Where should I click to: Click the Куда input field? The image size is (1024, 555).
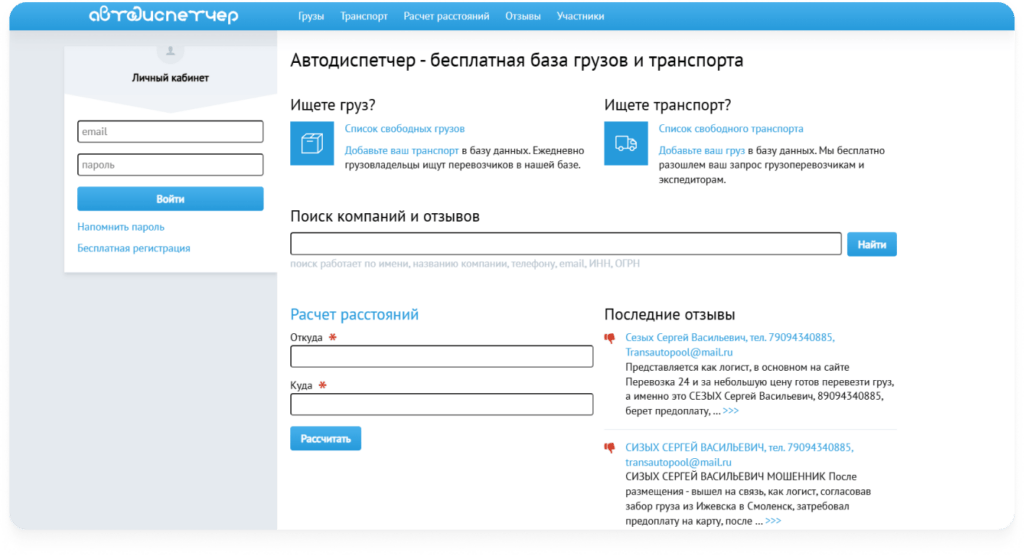(441, 404)
